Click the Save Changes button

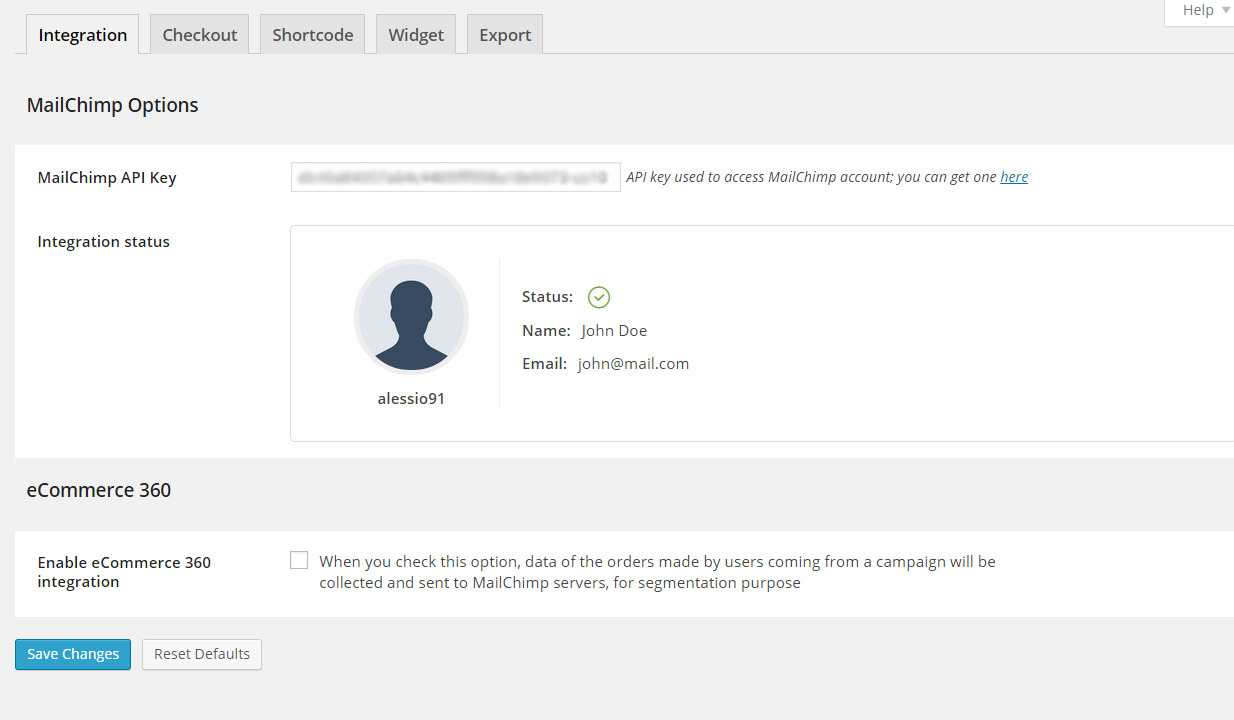tap(73, 654)
